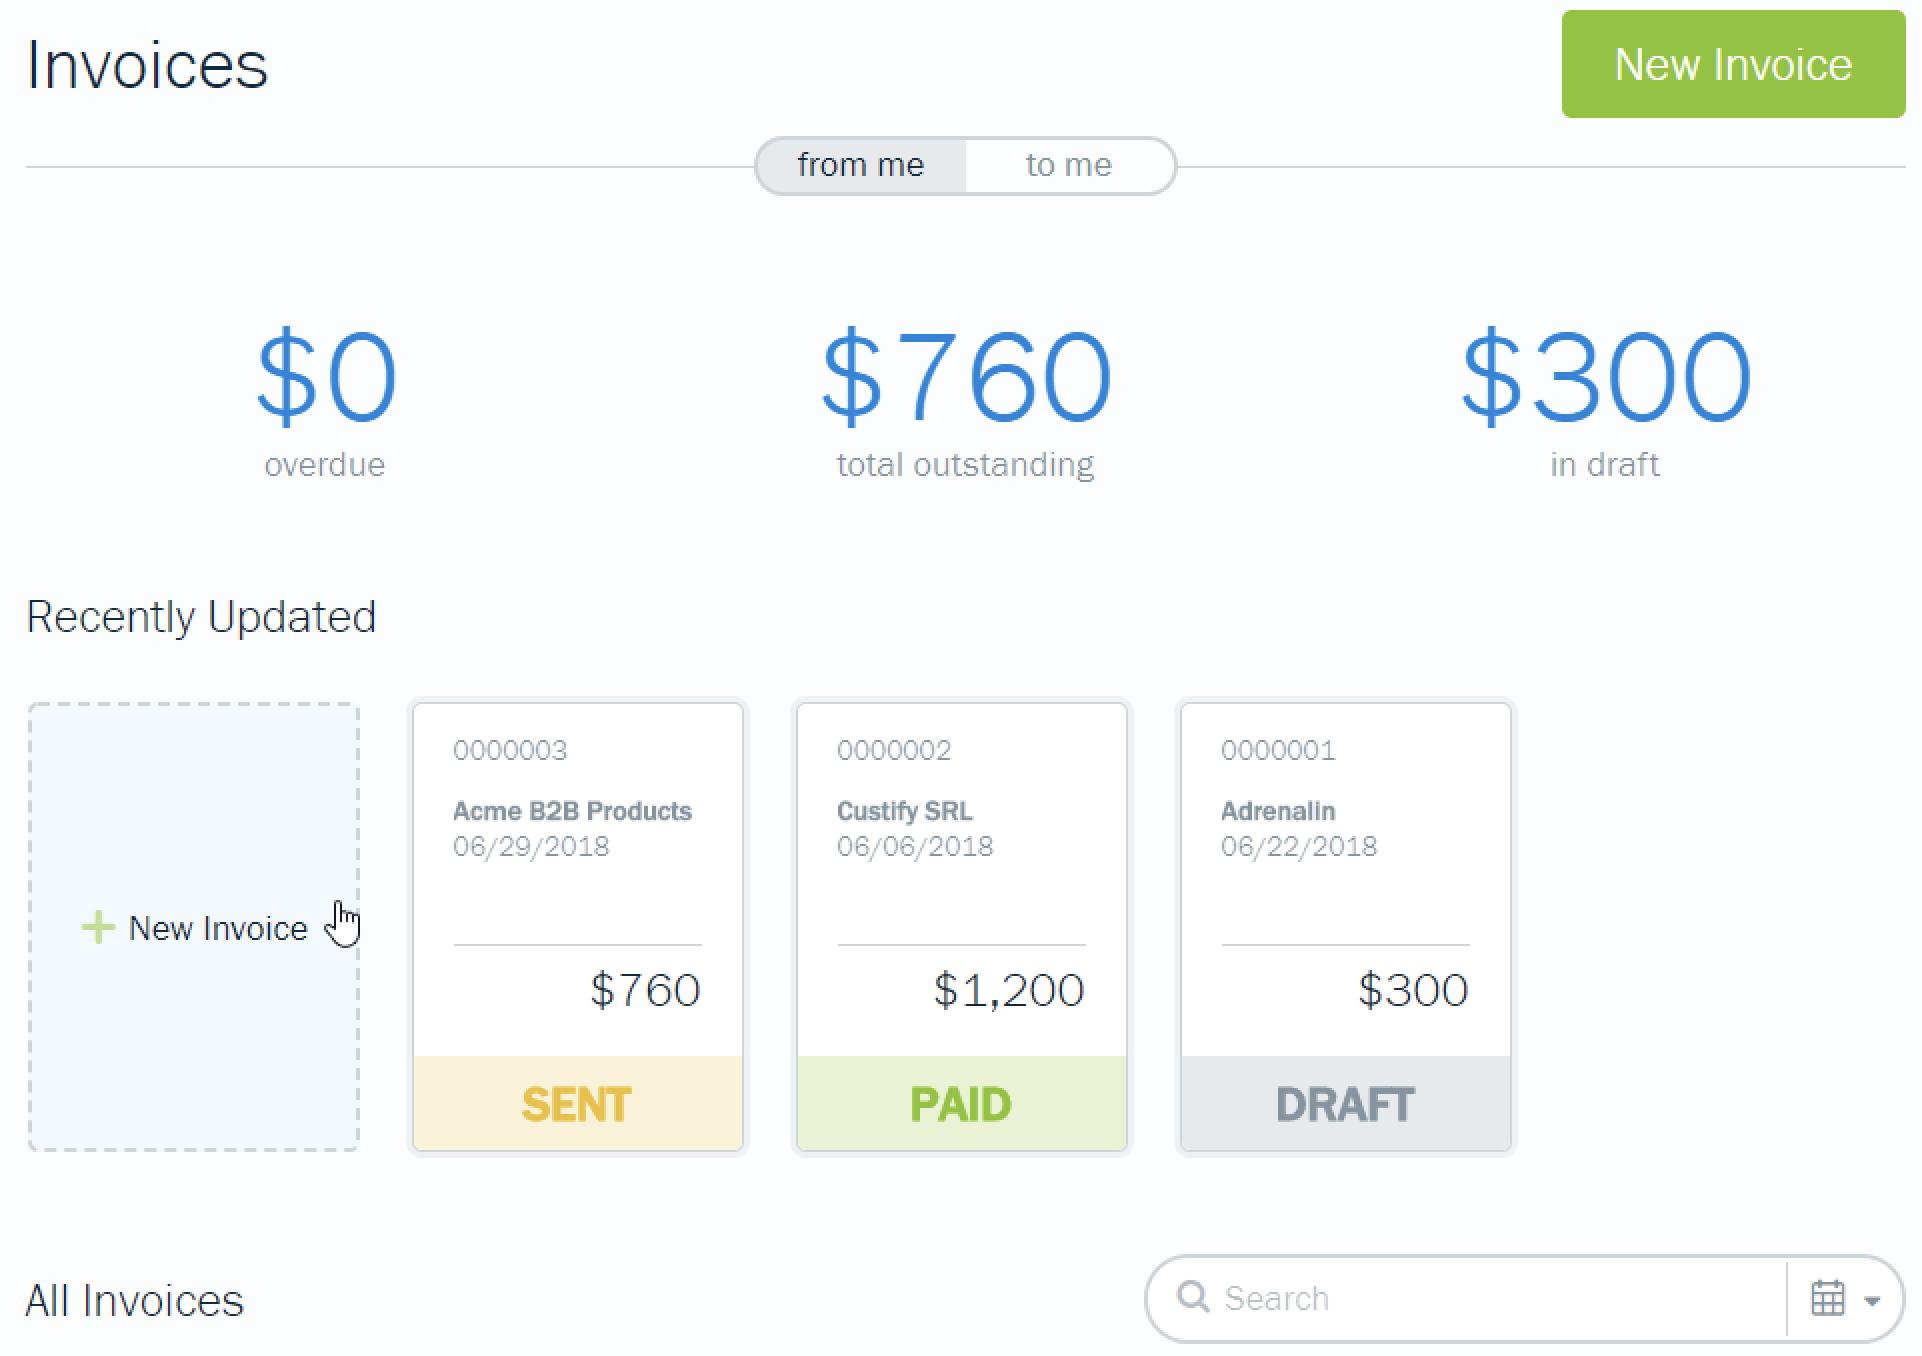The width and height of the screenshot is (1922, 1356).
Task: Switch to the 'from me' tab
Action: 858,166
